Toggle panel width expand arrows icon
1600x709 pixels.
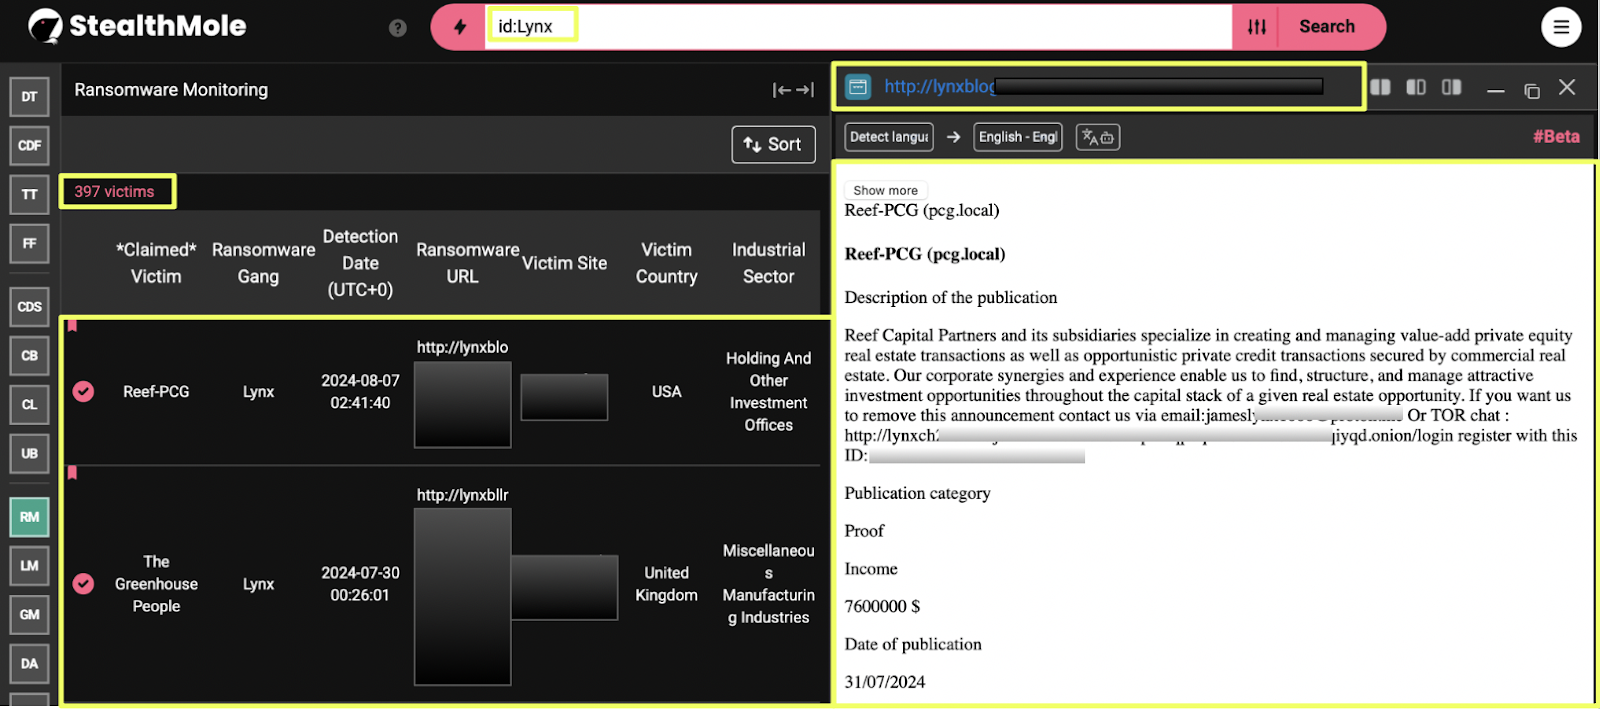pyautogui.click(x=793, y=90)
